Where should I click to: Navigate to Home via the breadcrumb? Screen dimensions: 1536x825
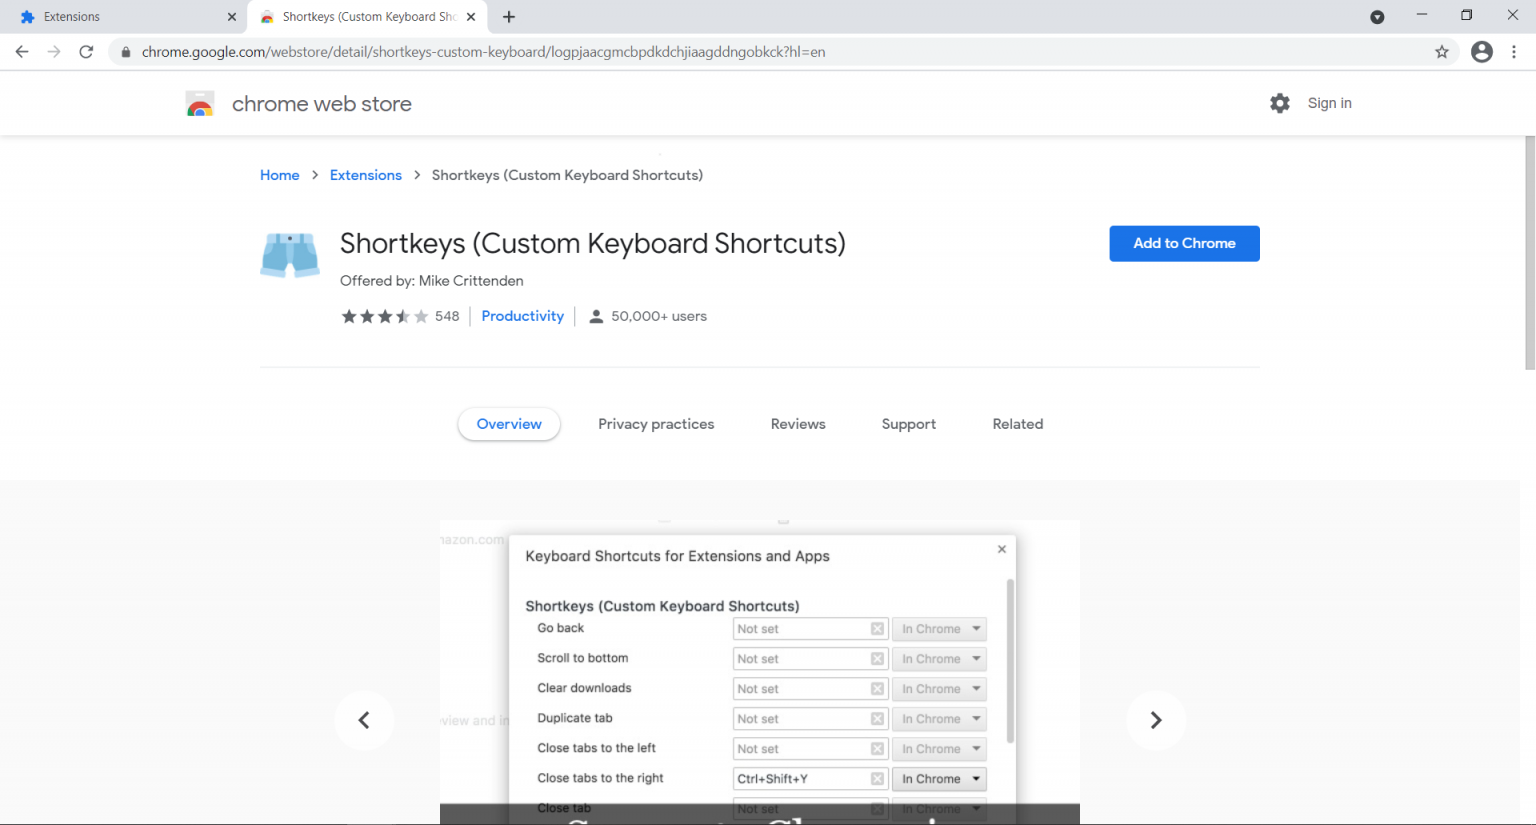pos(279,175)
